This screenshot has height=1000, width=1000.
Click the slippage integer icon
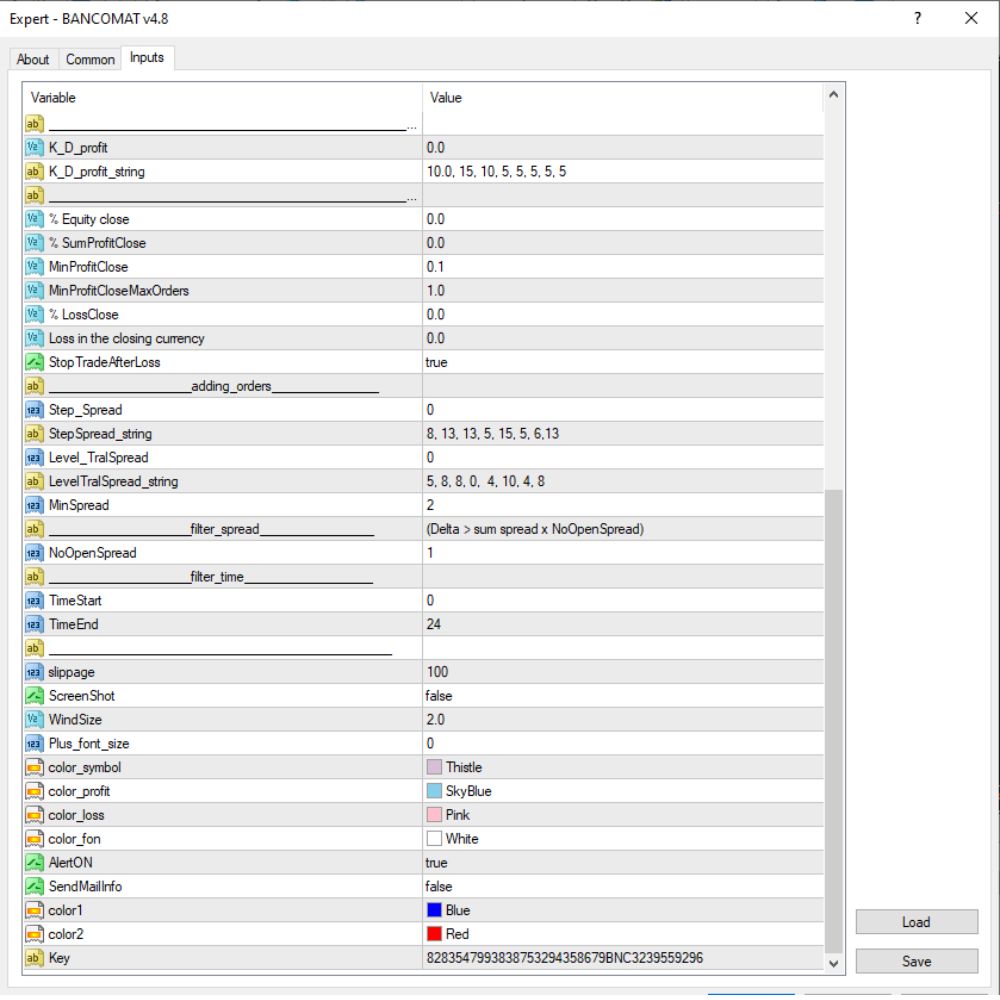click(x=34, y=672)
